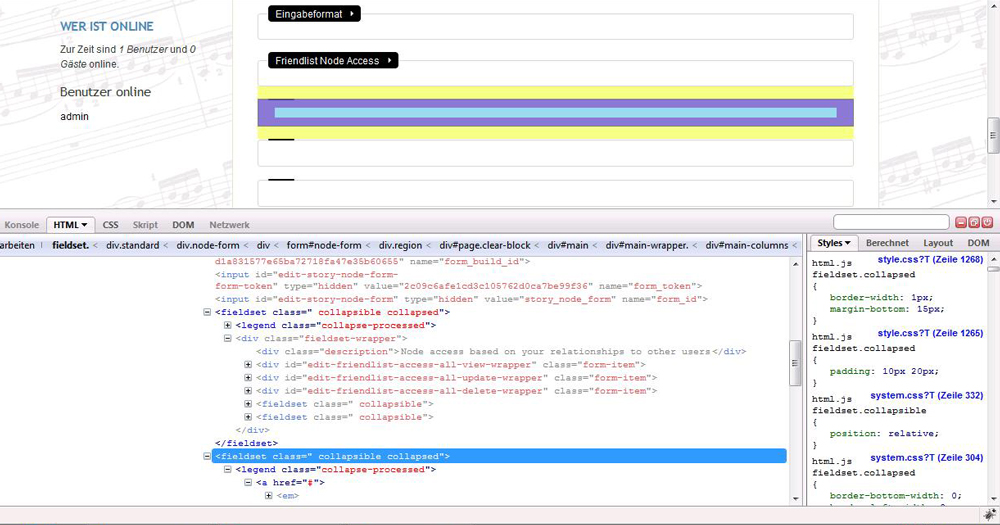Open the Berechnet side panel tab
The height and width of the screenshot is (525, 1000).
pyautogui.click(x=887, y=243)
